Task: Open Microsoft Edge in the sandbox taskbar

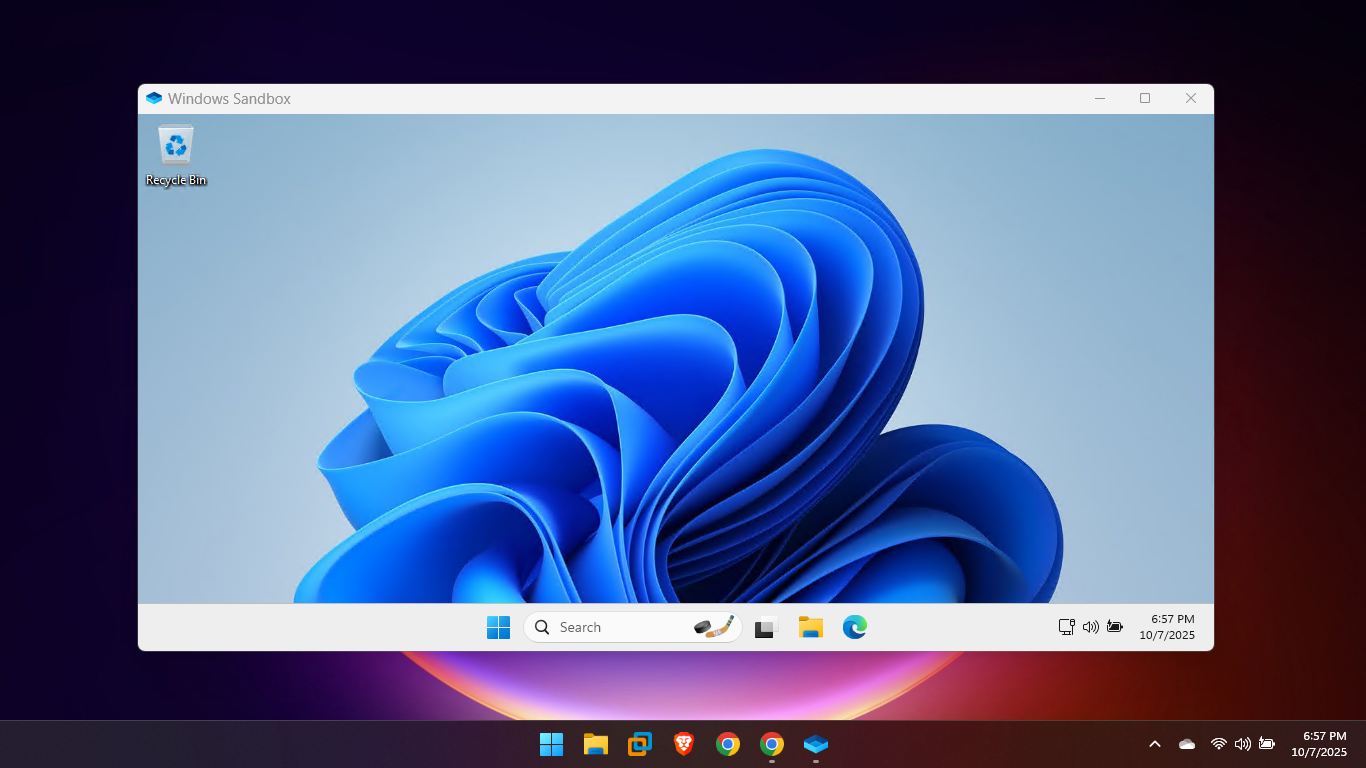Action: click(x=854, y=627)
